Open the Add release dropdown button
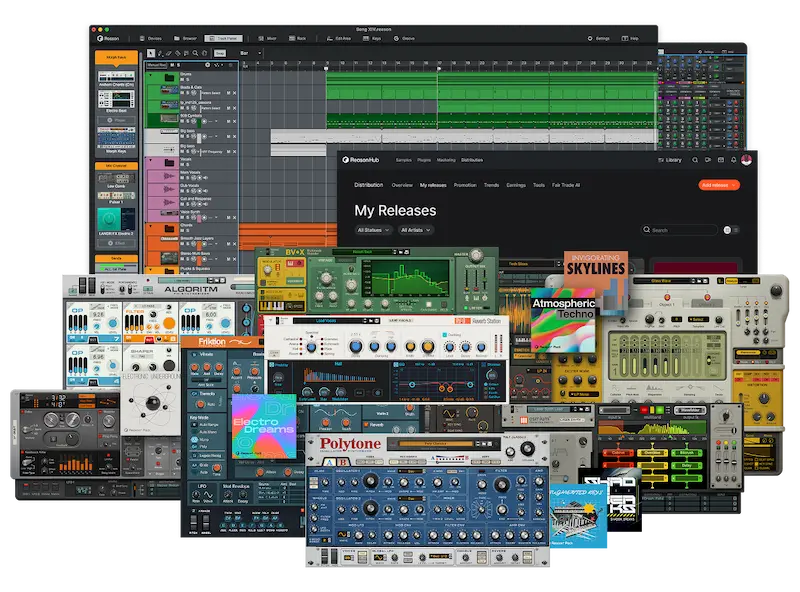Image resolution: width=800 pixels, height=592 pixels. tap(718, 185)
